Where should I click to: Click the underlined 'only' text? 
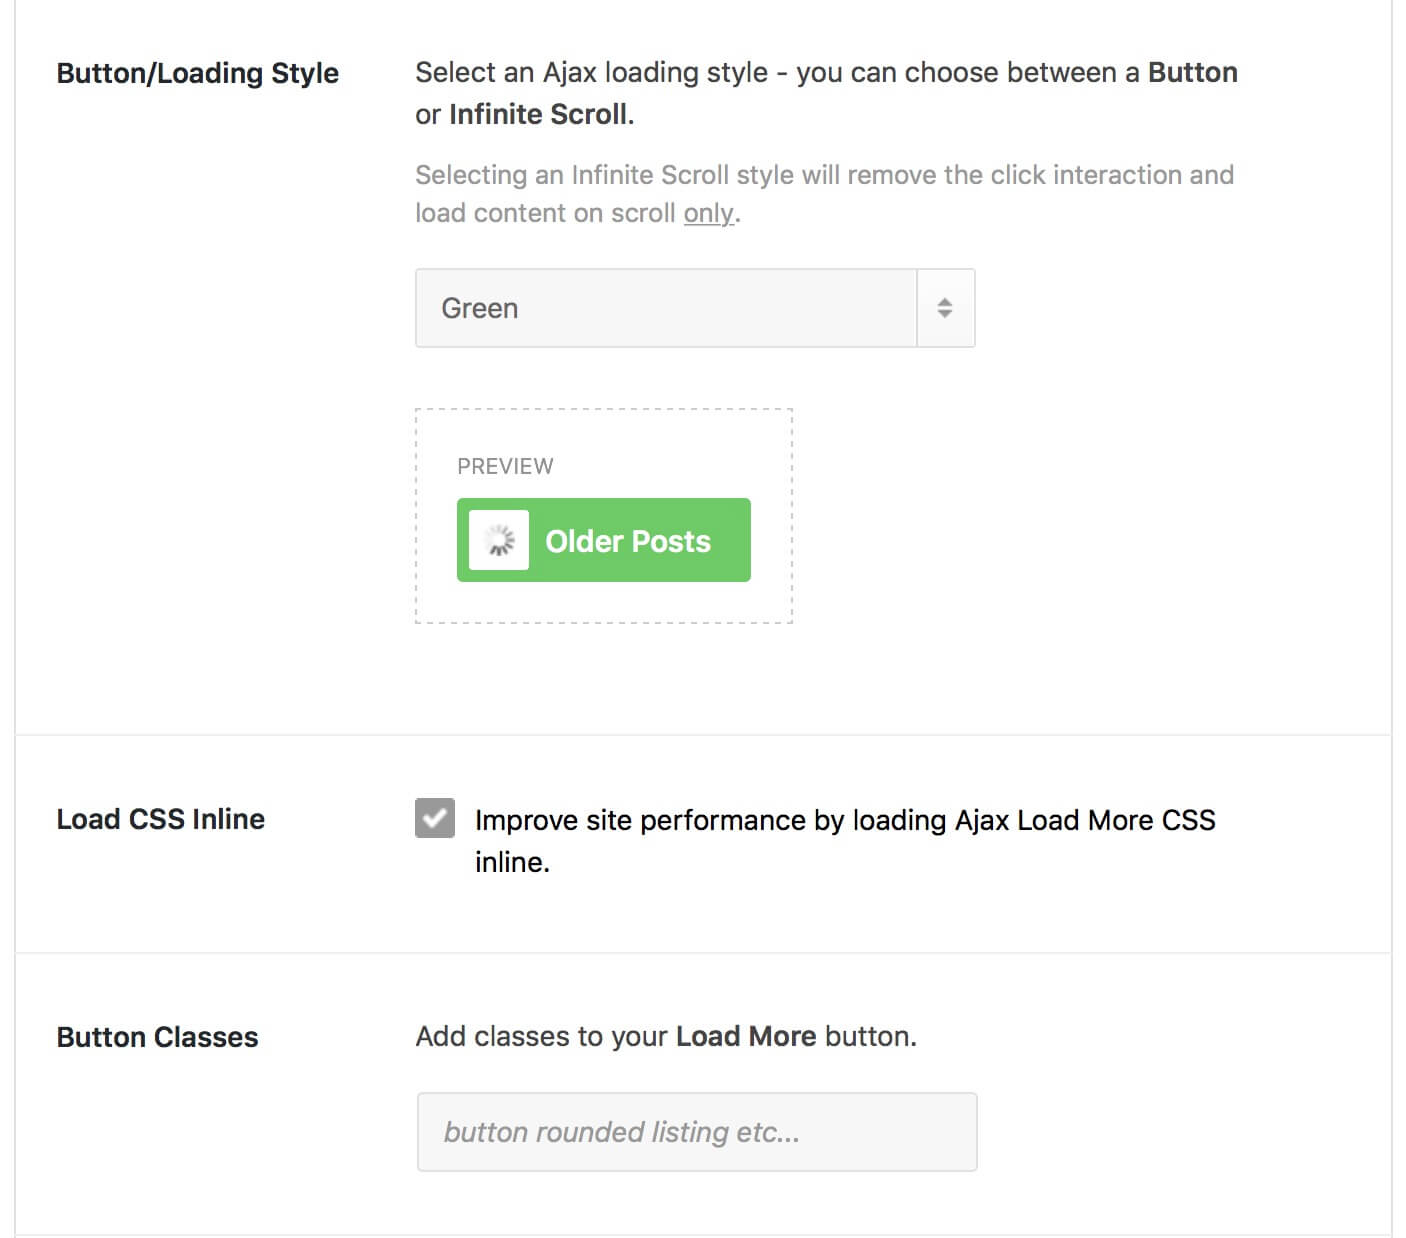click(x=709, y=213)
